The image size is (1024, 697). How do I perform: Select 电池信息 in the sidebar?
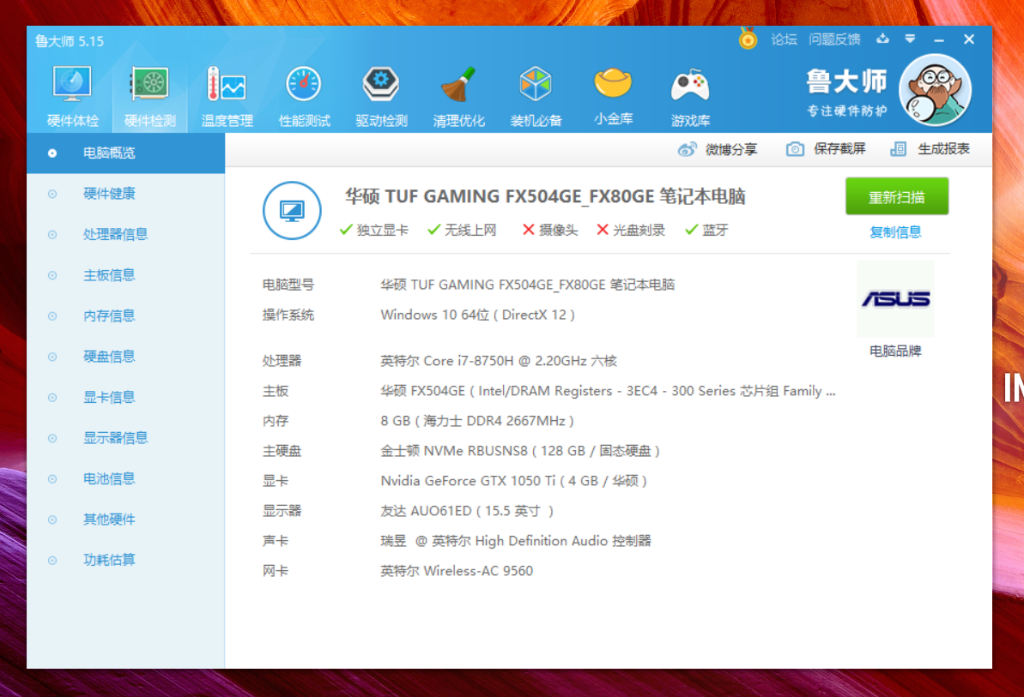(126, 478)
